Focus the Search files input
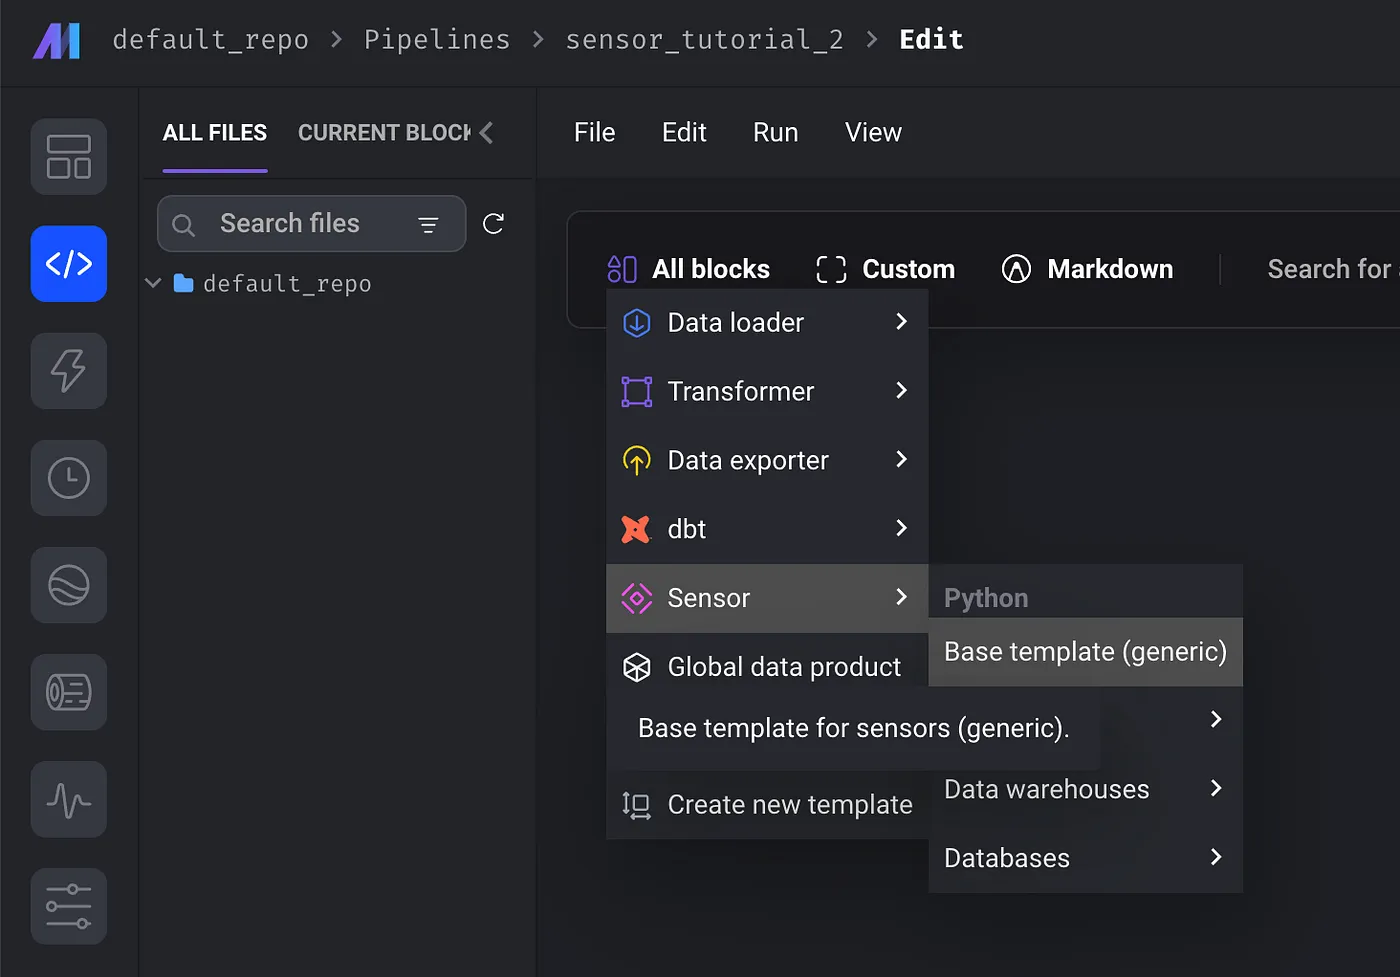 [312, 224]
